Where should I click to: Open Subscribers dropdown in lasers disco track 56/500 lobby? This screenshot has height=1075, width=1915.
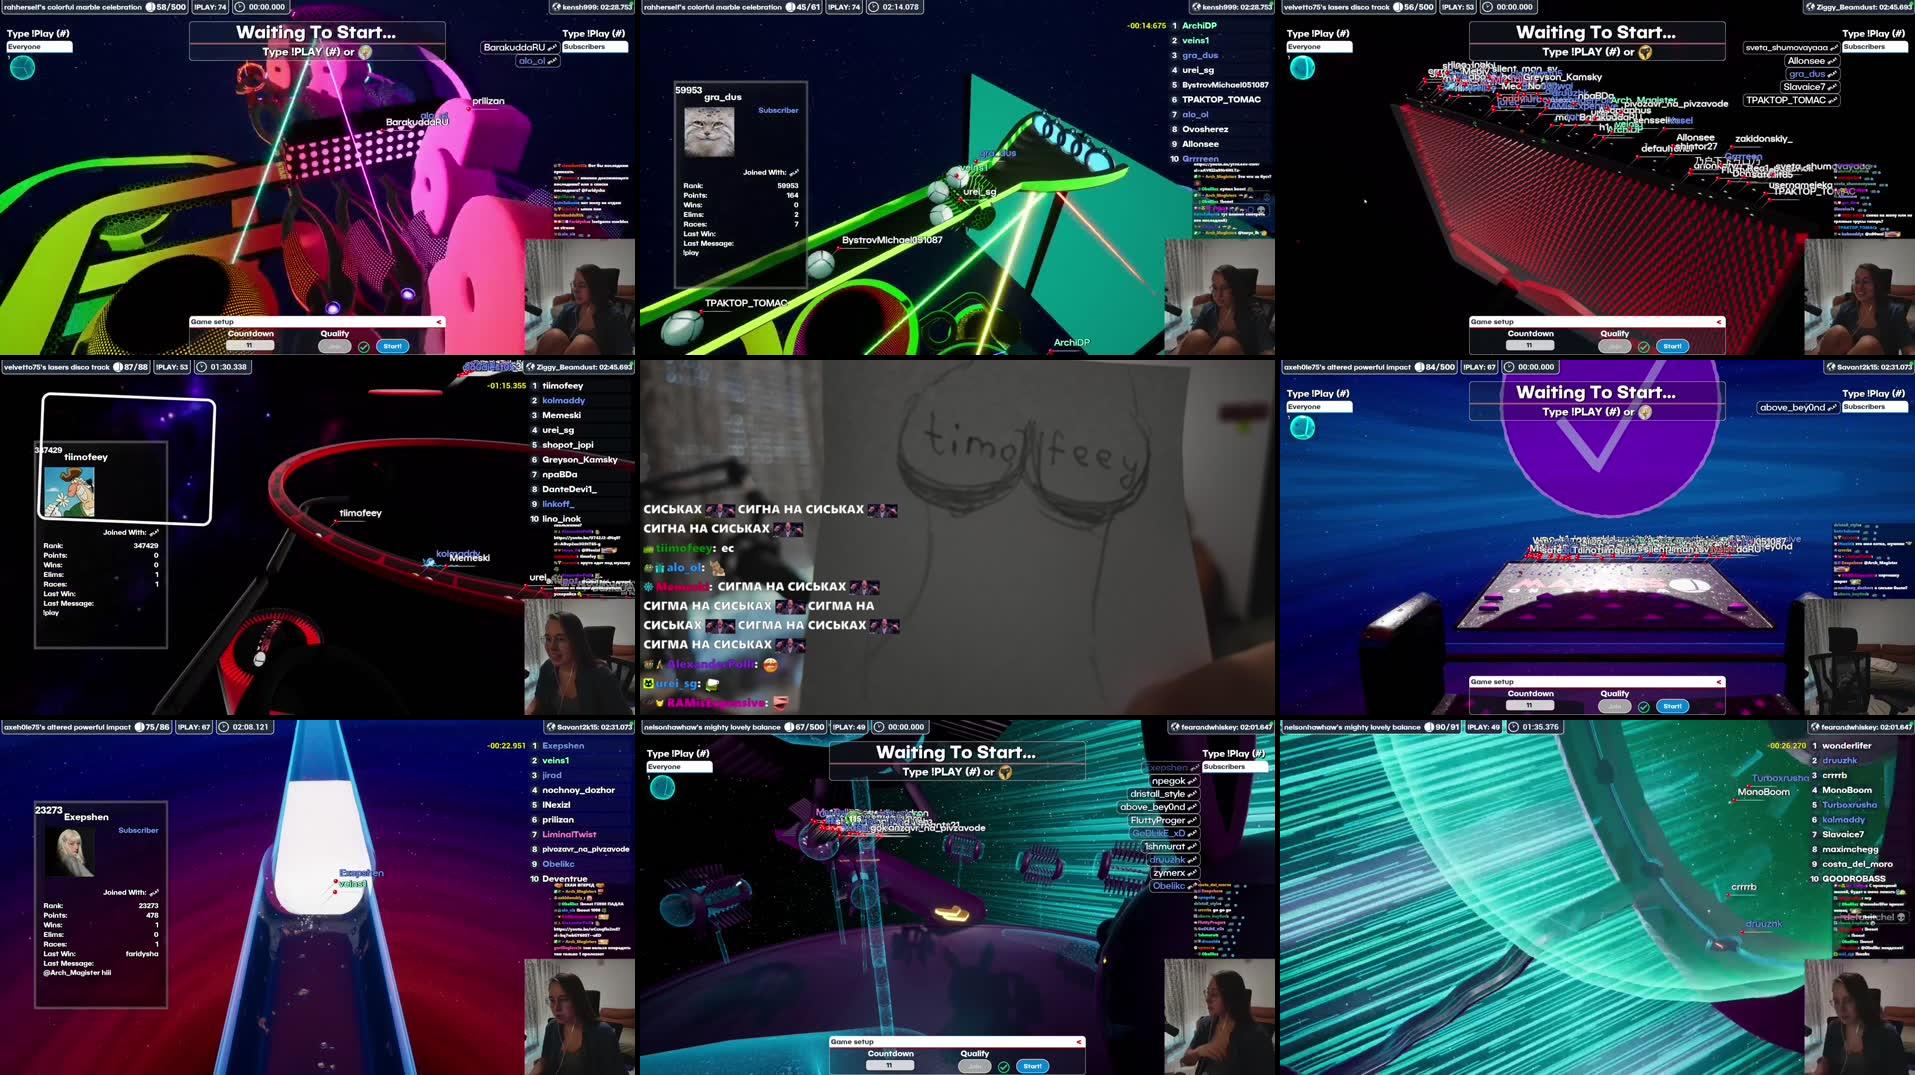point(1875,47)
